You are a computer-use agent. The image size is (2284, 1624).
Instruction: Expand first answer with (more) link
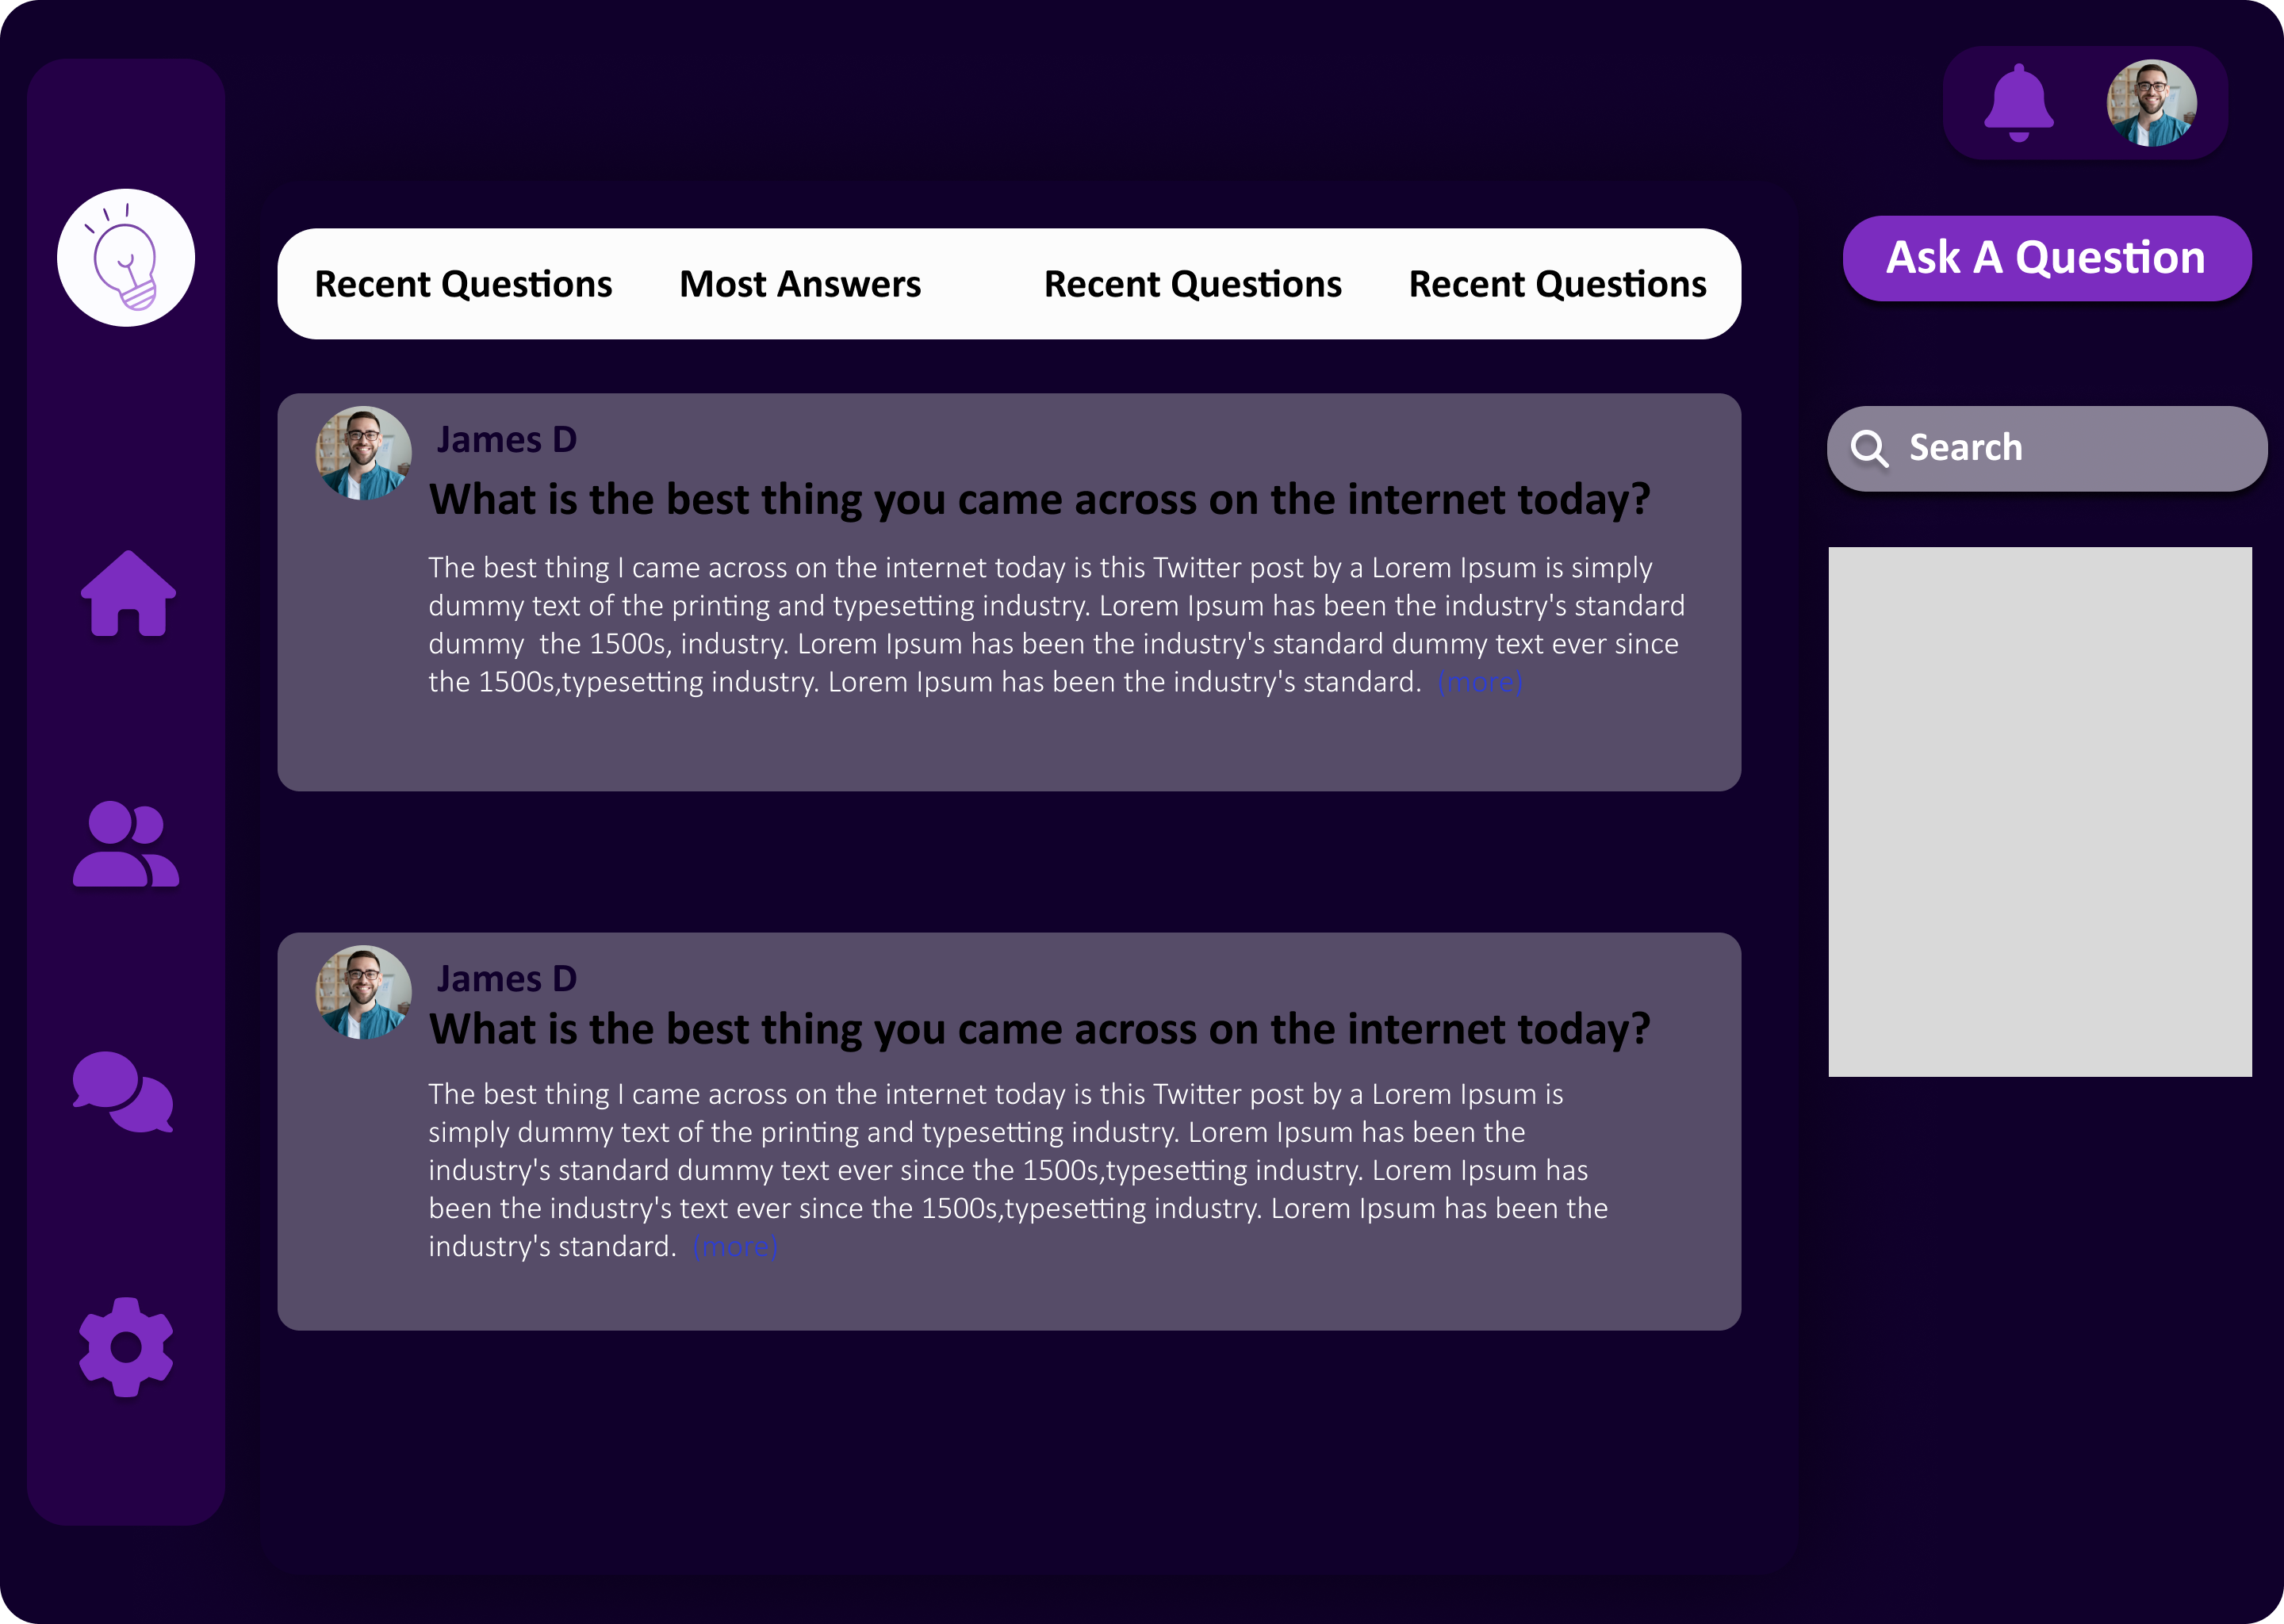(x=1480, y=683)
